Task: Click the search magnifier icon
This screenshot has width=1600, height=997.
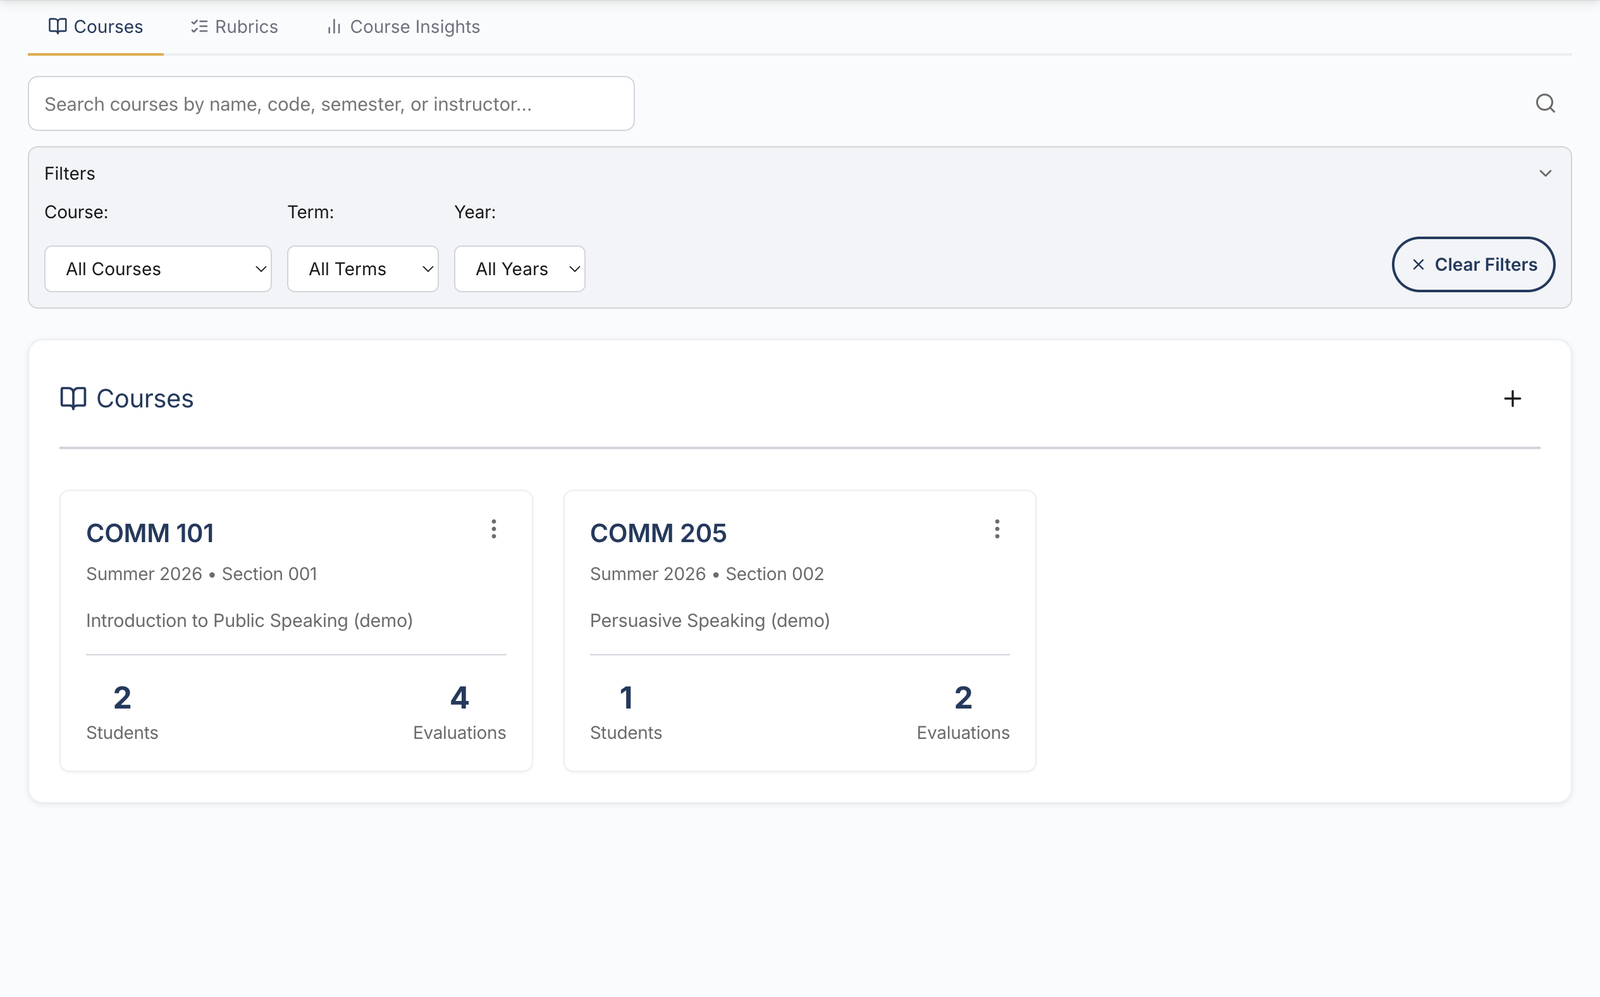Action: (x=1545, y=103)
